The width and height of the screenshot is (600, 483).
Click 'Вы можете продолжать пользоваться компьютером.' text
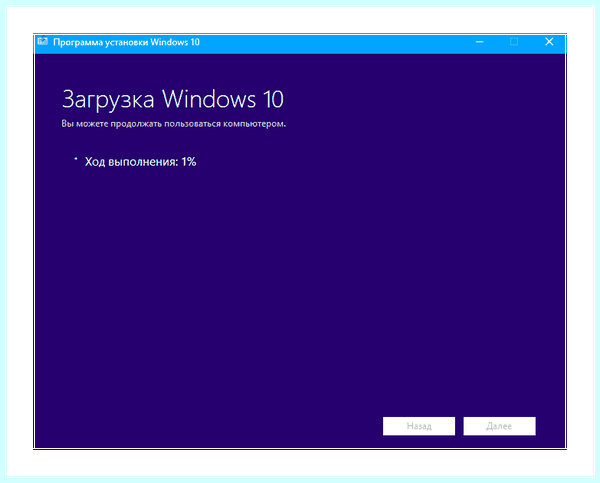click(x=174, y=124)
